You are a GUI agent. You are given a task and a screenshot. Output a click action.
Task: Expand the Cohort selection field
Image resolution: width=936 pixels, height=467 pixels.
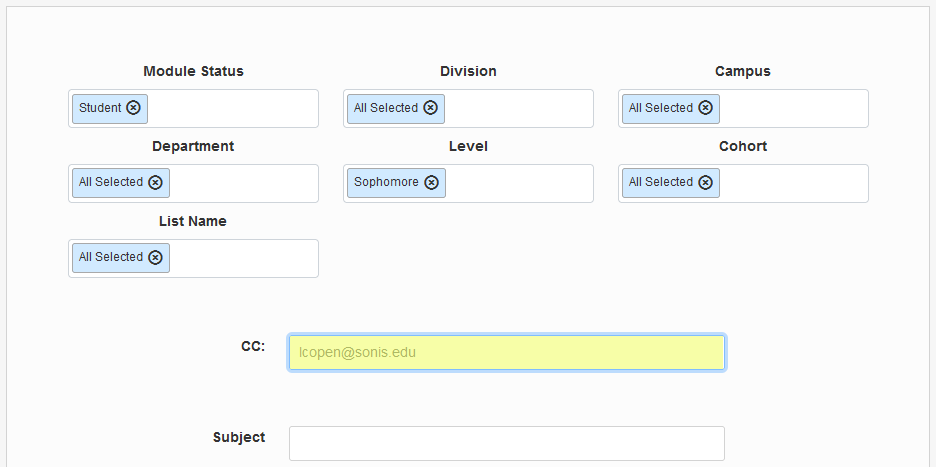793,184
